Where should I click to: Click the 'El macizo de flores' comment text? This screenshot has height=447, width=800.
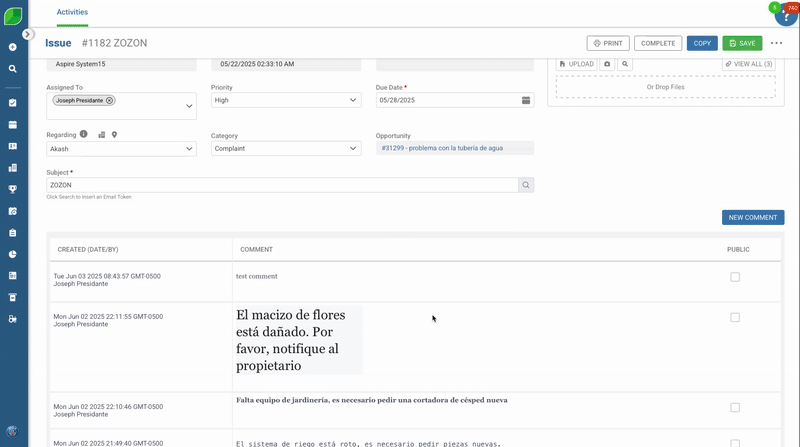coord(291,340)
